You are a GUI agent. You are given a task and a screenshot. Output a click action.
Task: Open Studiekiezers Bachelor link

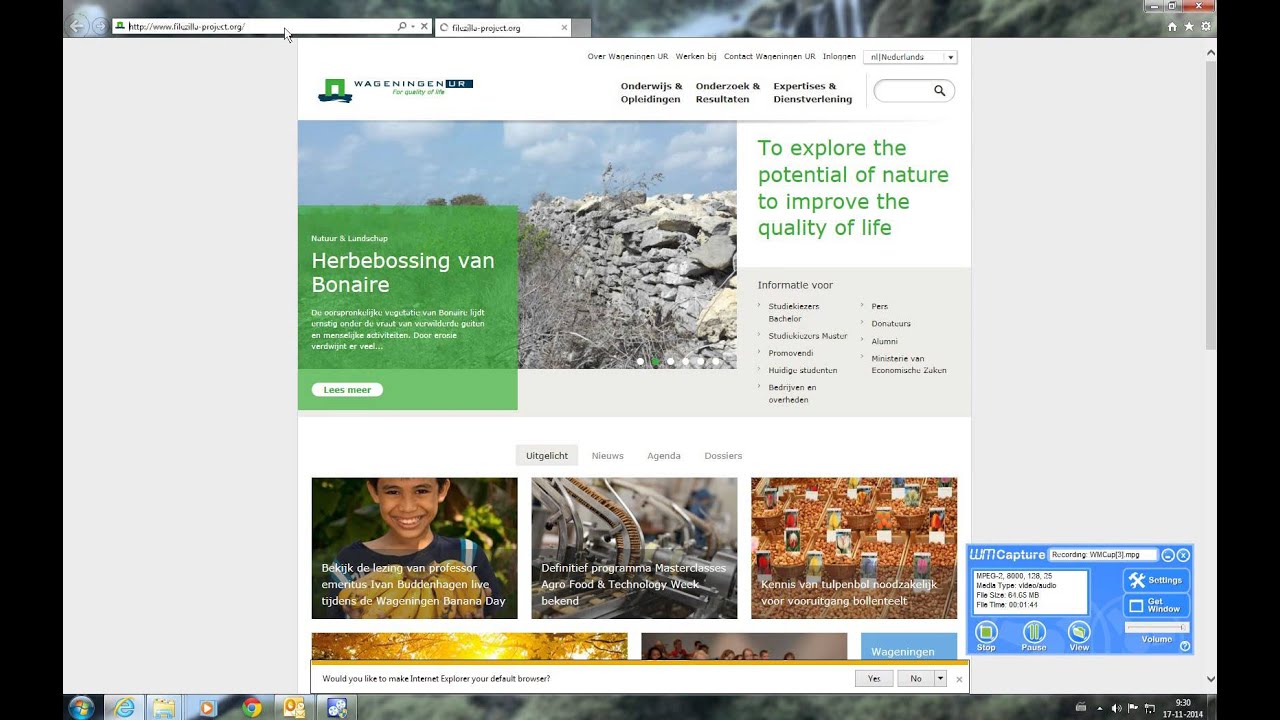click(794, 312)
